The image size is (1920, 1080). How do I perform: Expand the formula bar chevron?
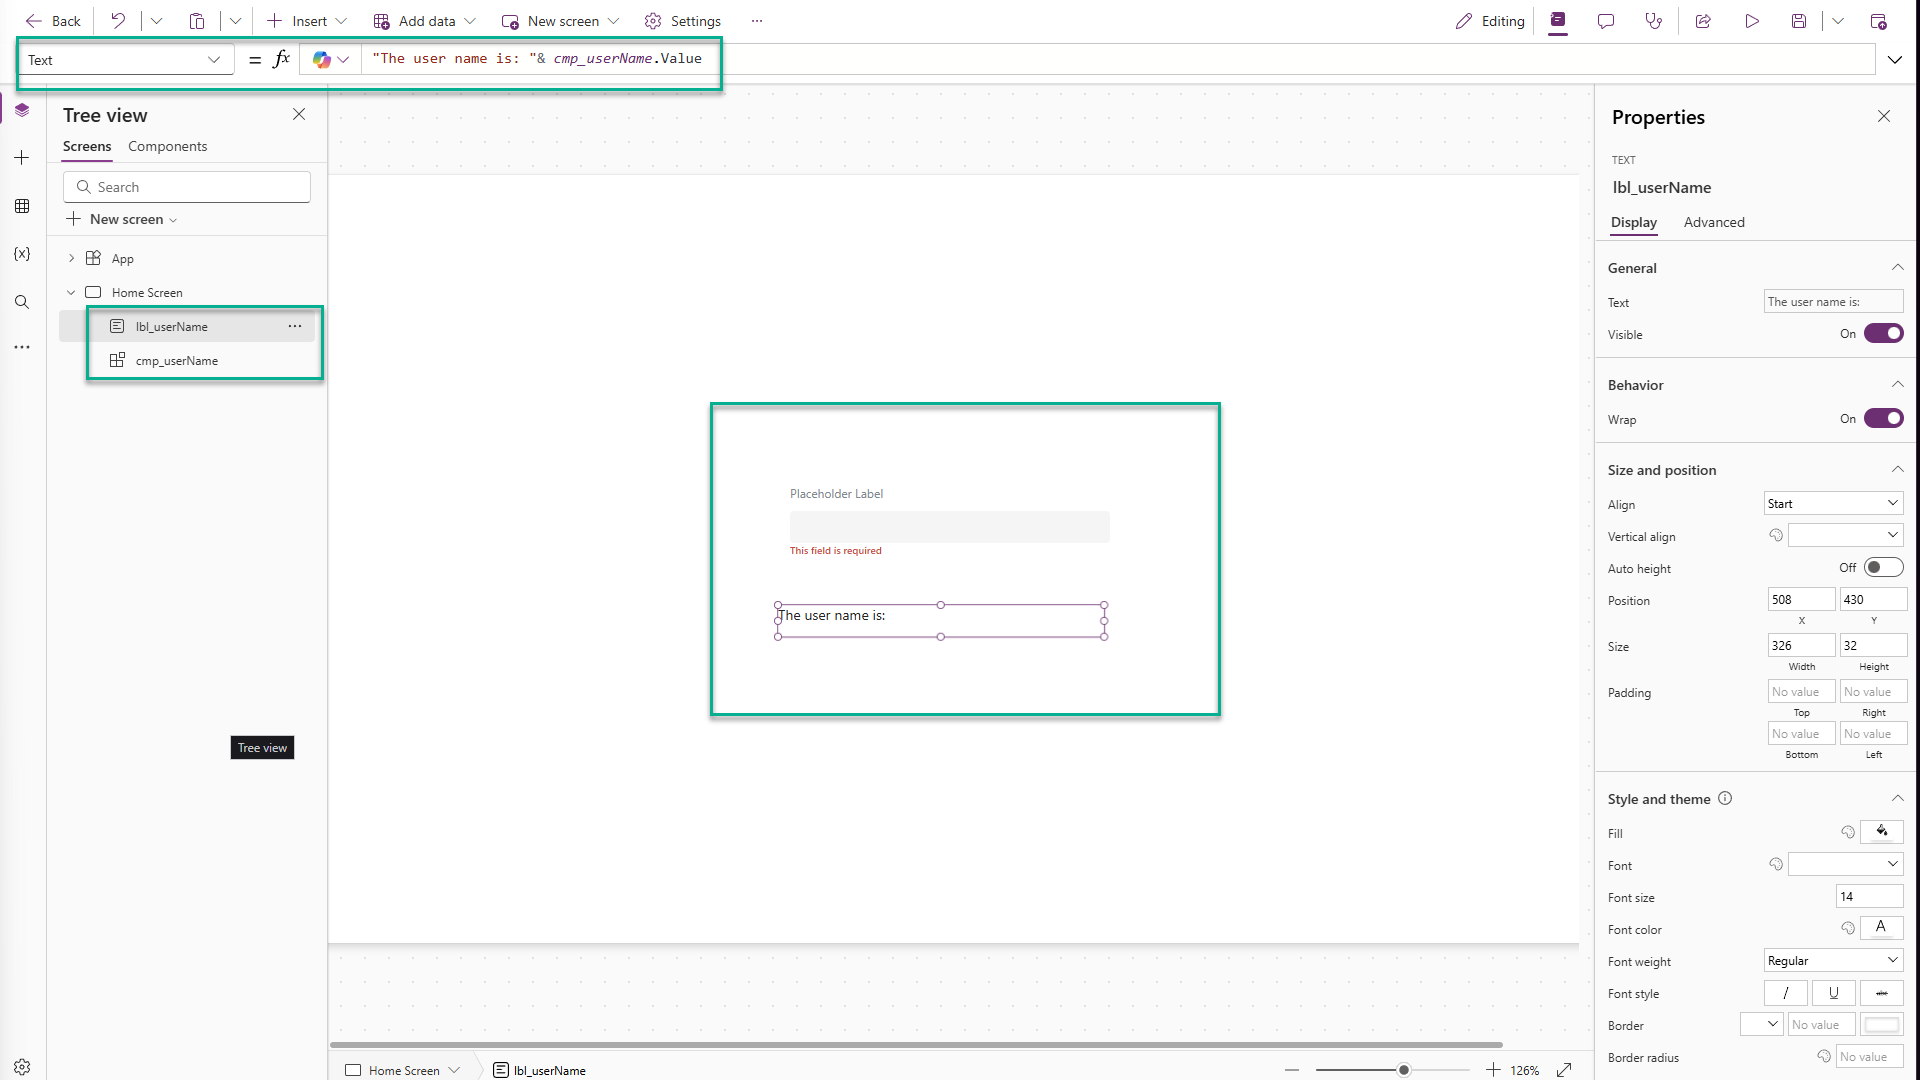1895,60
